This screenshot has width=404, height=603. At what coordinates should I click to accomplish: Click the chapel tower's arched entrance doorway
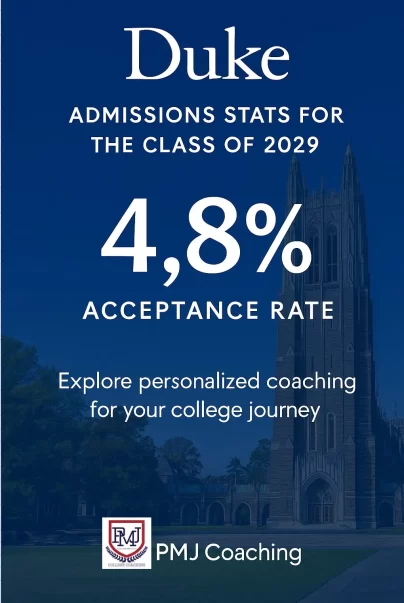click(x=320, y=501)
